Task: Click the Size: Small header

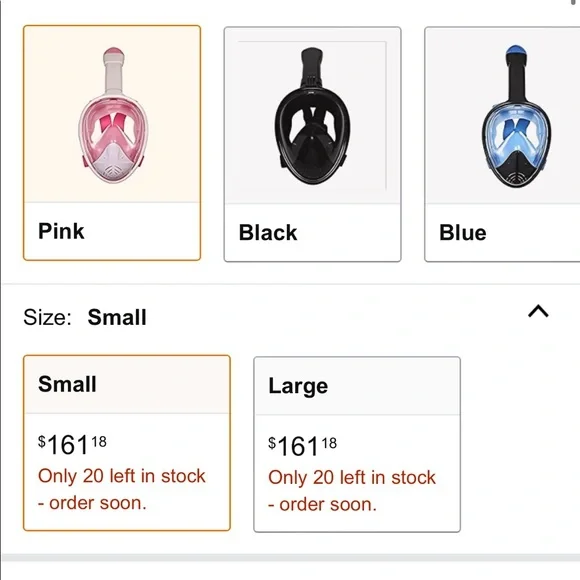Action: (85, 317)
